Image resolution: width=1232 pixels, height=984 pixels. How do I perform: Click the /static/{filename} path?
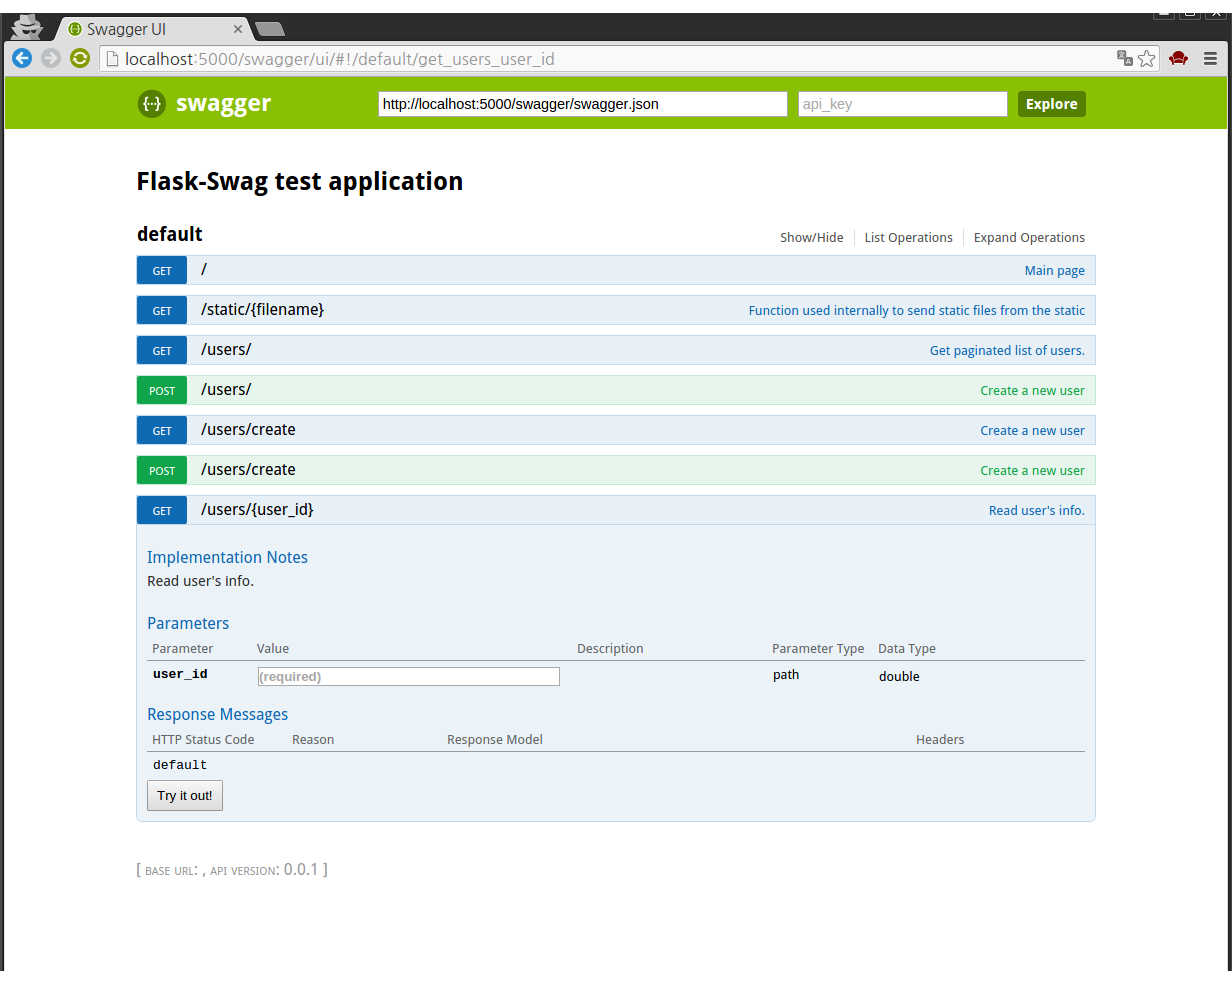(x=262, y=310)
